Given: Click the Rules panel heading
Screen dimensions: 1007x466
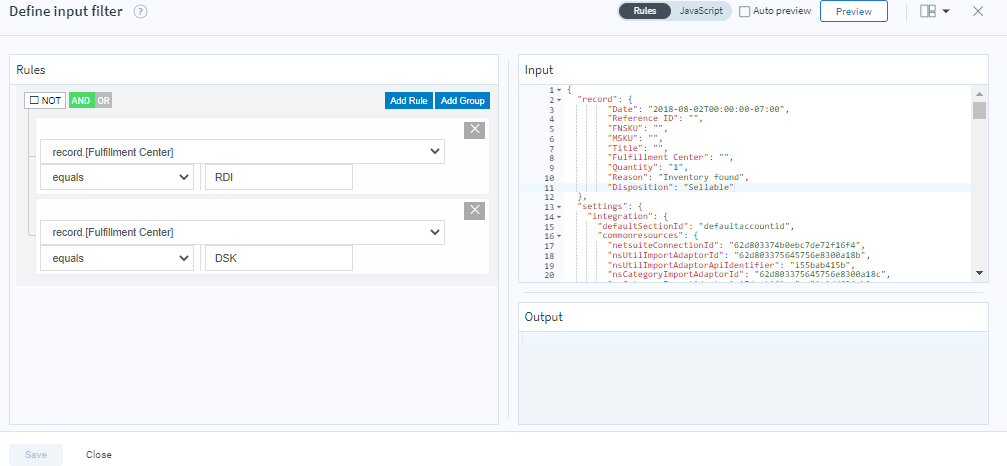Looking at the screenshot, I should (30, 70).
